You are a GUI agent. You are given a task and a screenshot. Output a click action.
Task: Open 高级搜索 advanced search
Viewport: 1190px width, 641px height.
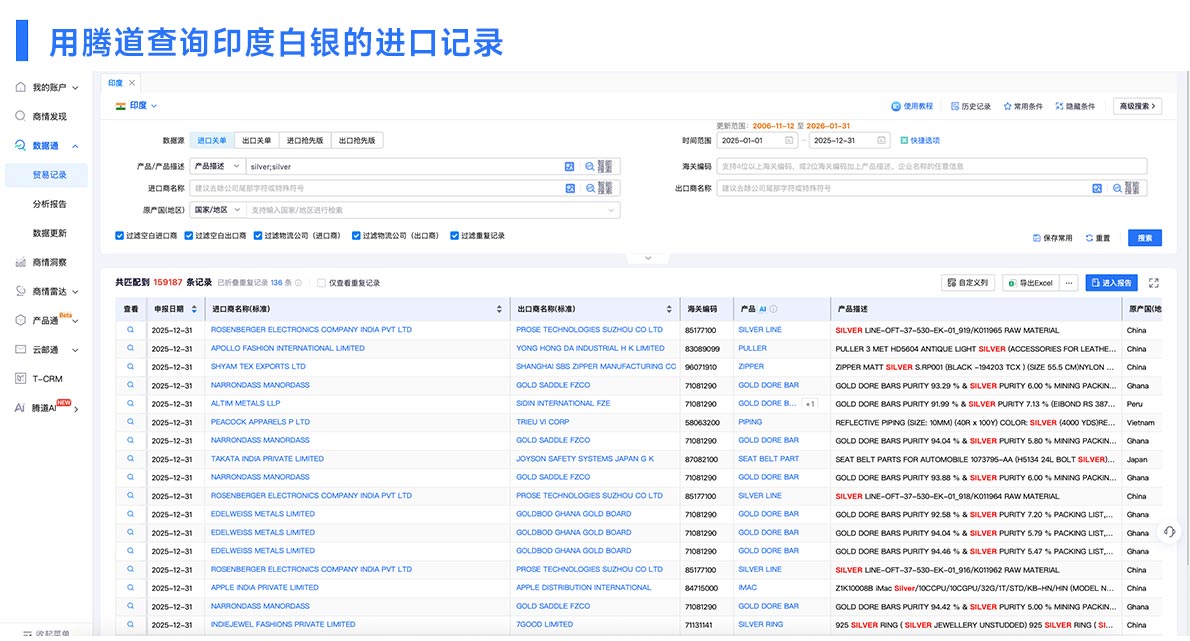(x=1136, y=106)
